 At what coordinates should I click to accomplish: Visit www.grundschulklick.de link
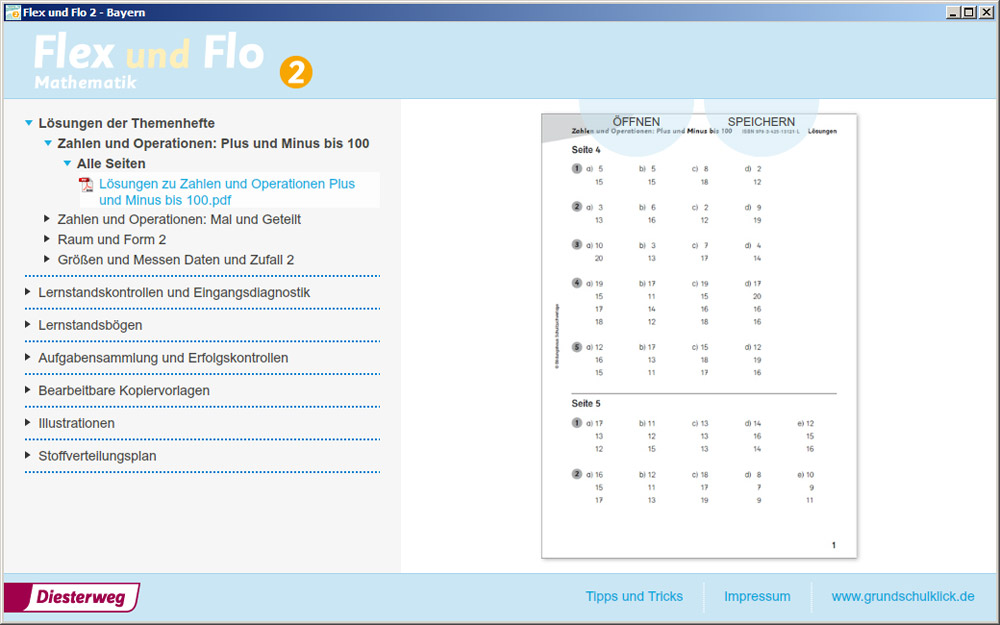[x=902, y=596]
